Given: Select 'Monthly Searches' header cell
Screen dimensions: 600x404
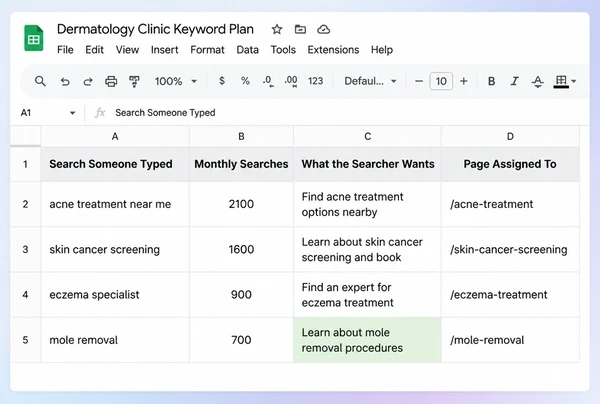Looking at the screenshot, I should [x=241, y=164].
